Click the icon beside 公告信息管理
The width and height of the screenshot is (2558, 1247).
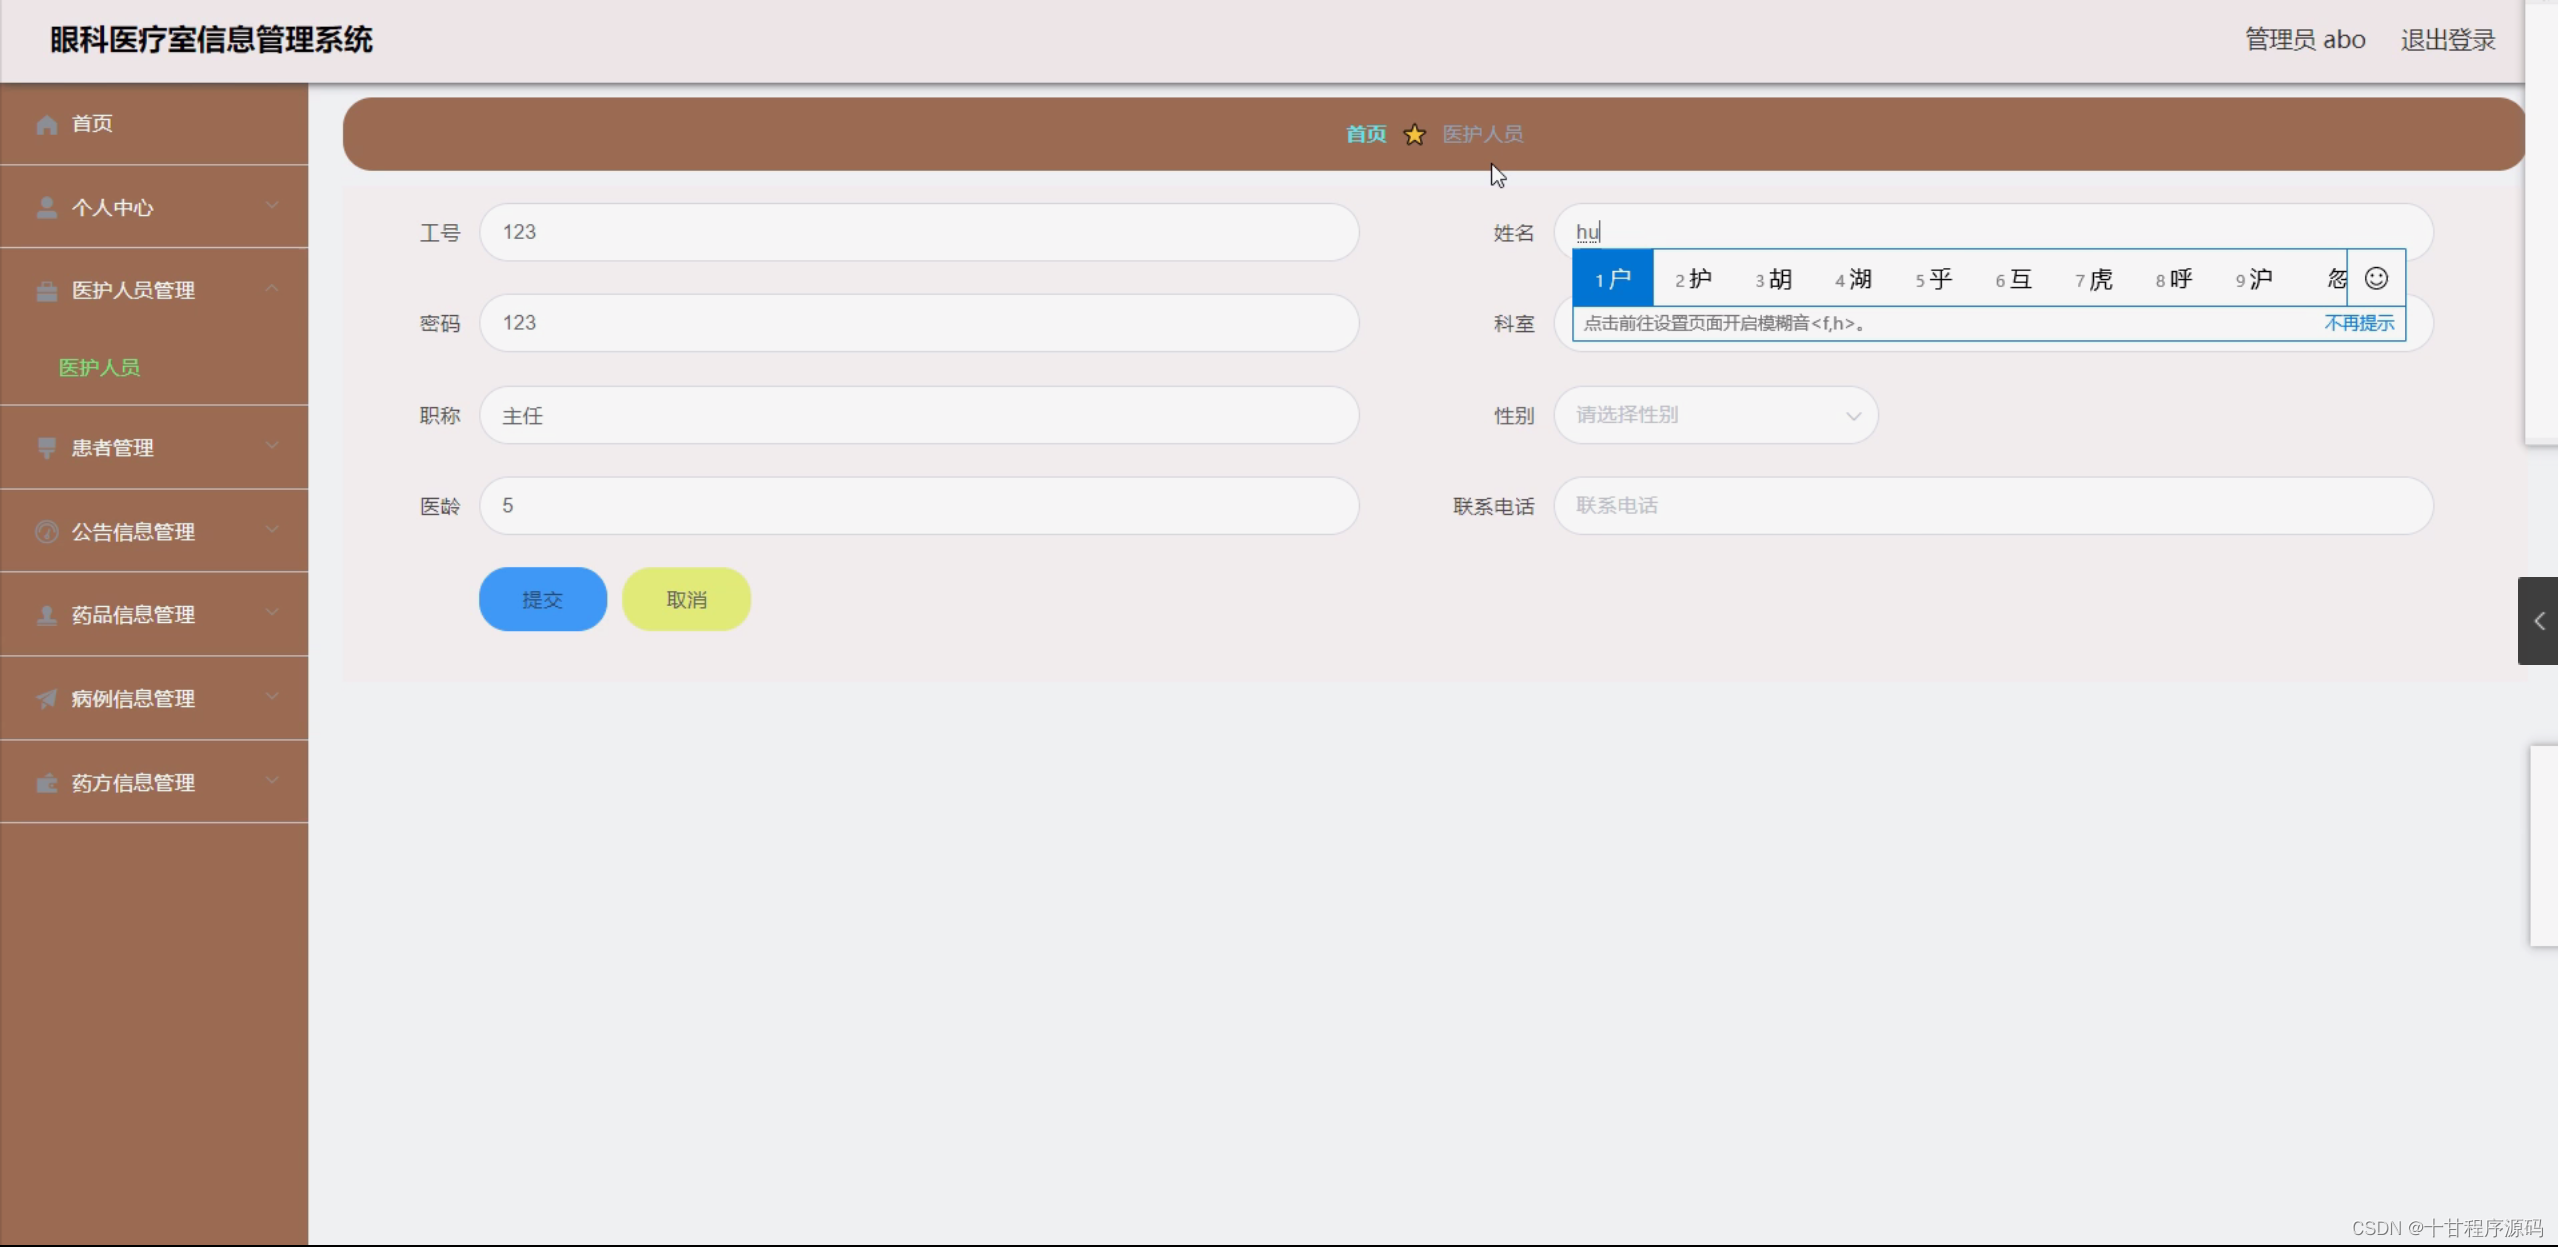click(46, 532)
